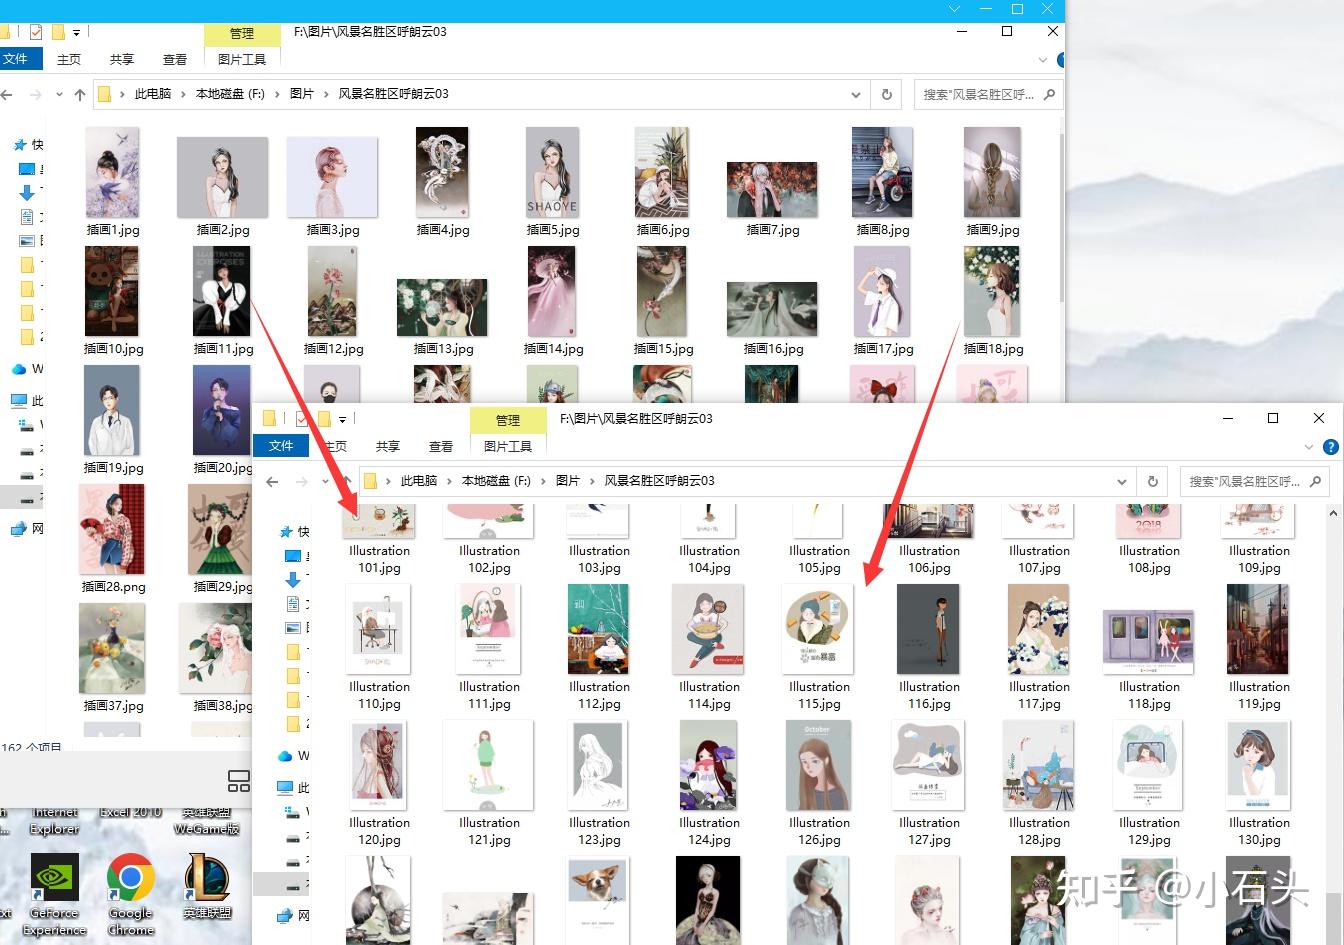Open chevron after 此电脑 in front window breadcrumb
Viewport: 1344px width, 945px height.
pos(450,482)
